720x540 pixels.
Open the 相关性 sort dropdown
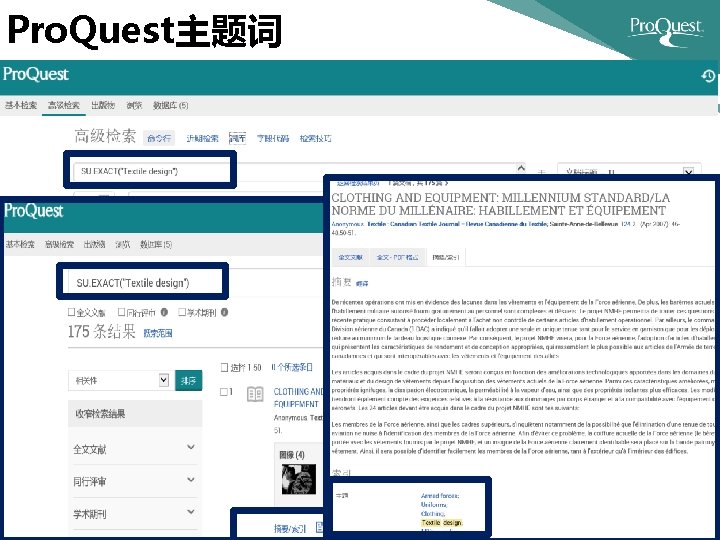coord(119,380)
